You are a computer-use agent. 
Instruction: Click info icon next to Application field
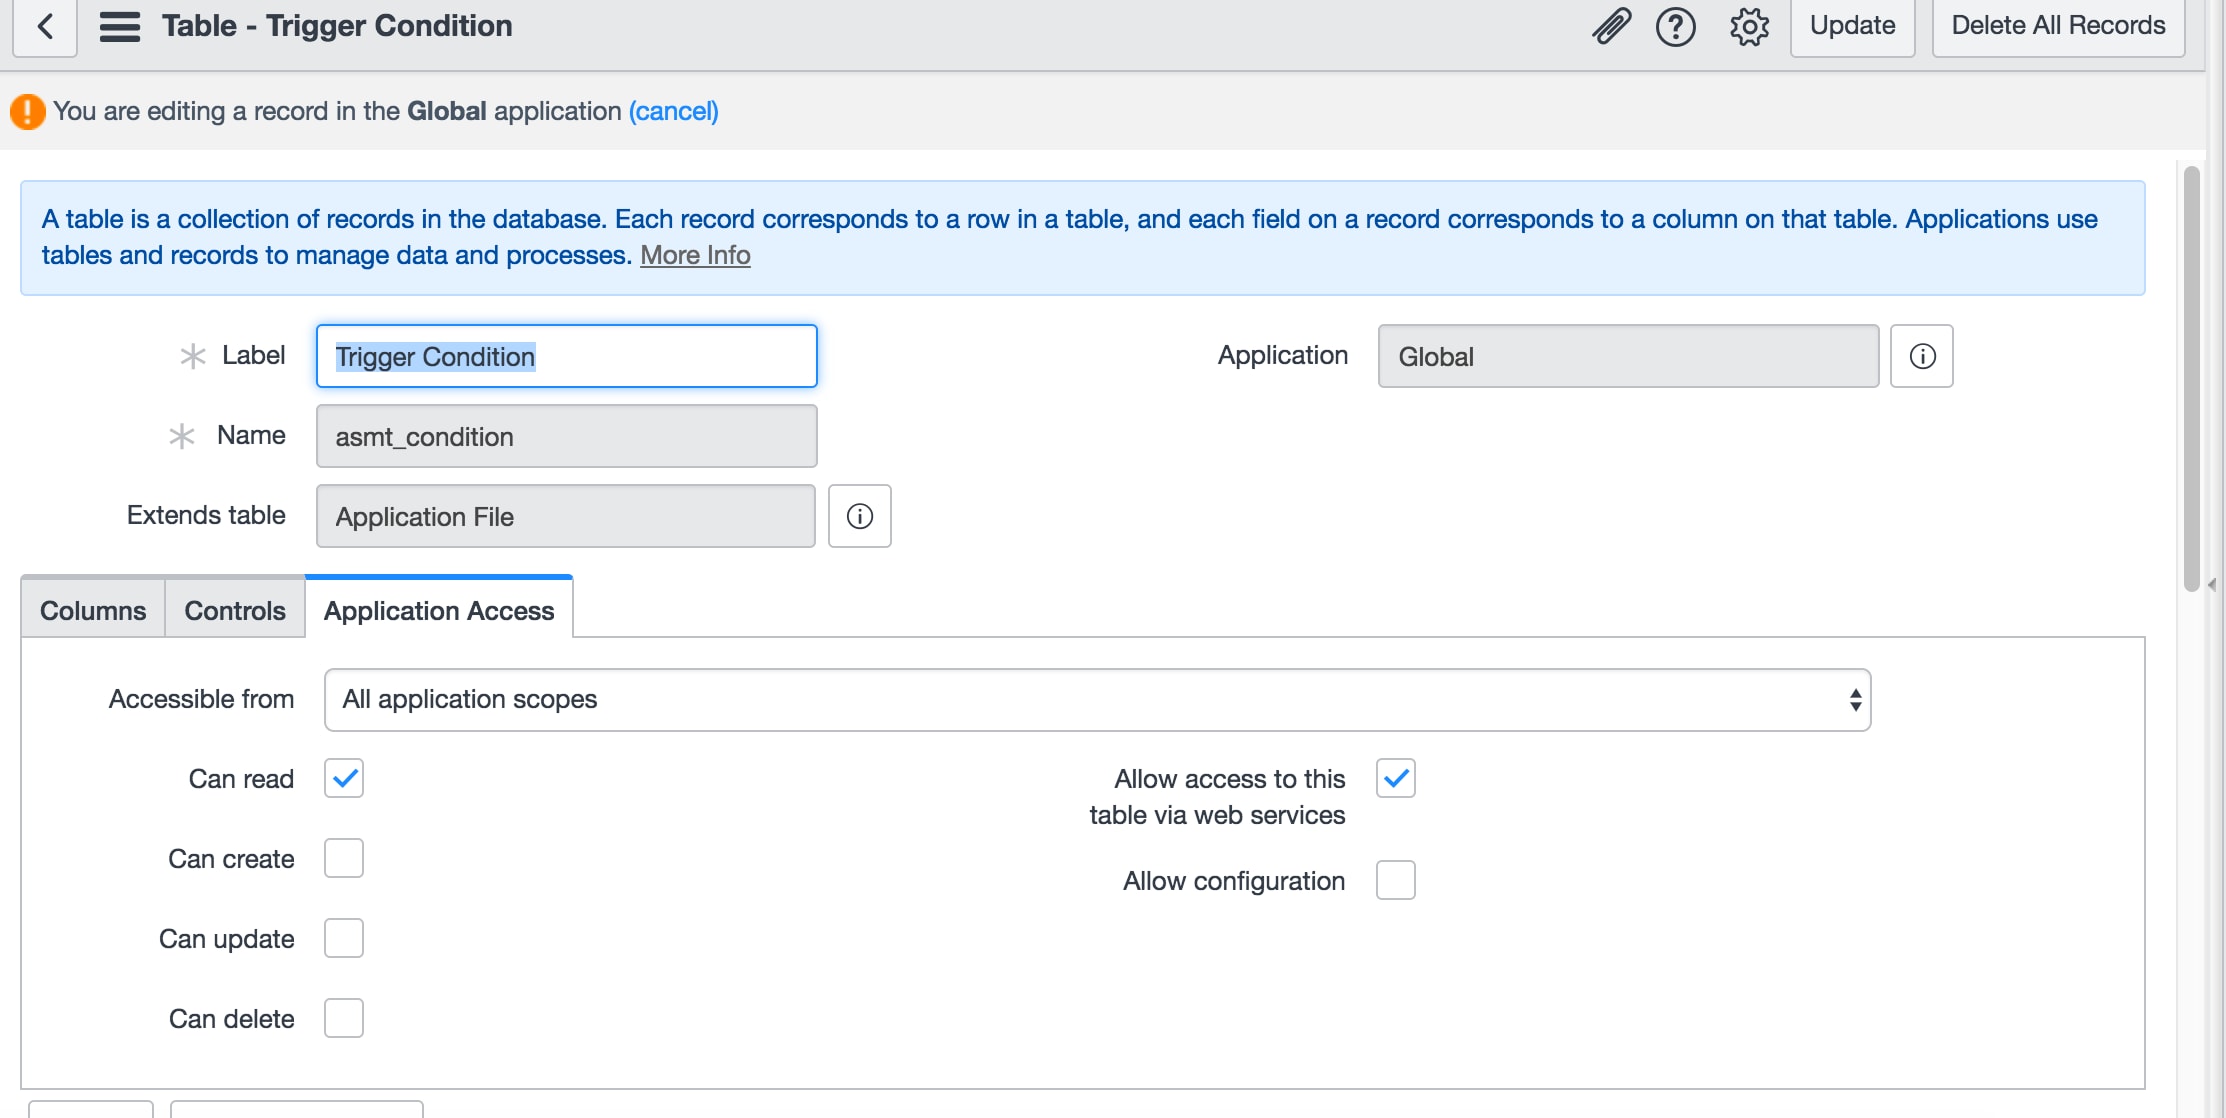point(1921,356)
